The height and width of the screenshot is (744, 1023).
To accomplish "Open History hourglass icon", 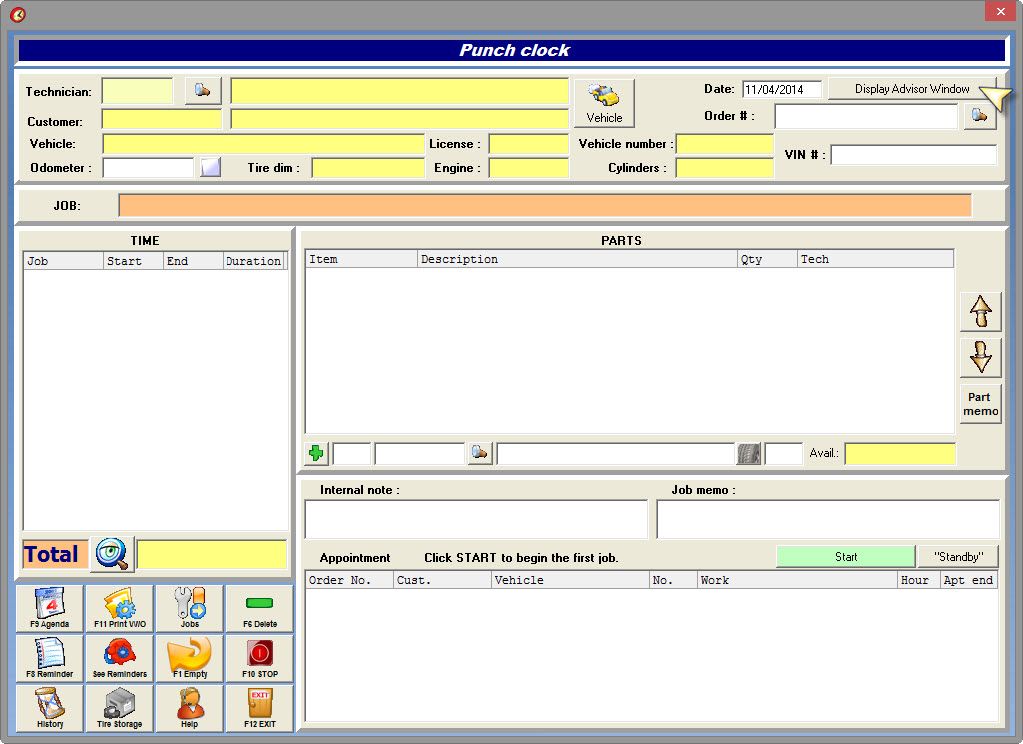I will click(x=50, y=708).
